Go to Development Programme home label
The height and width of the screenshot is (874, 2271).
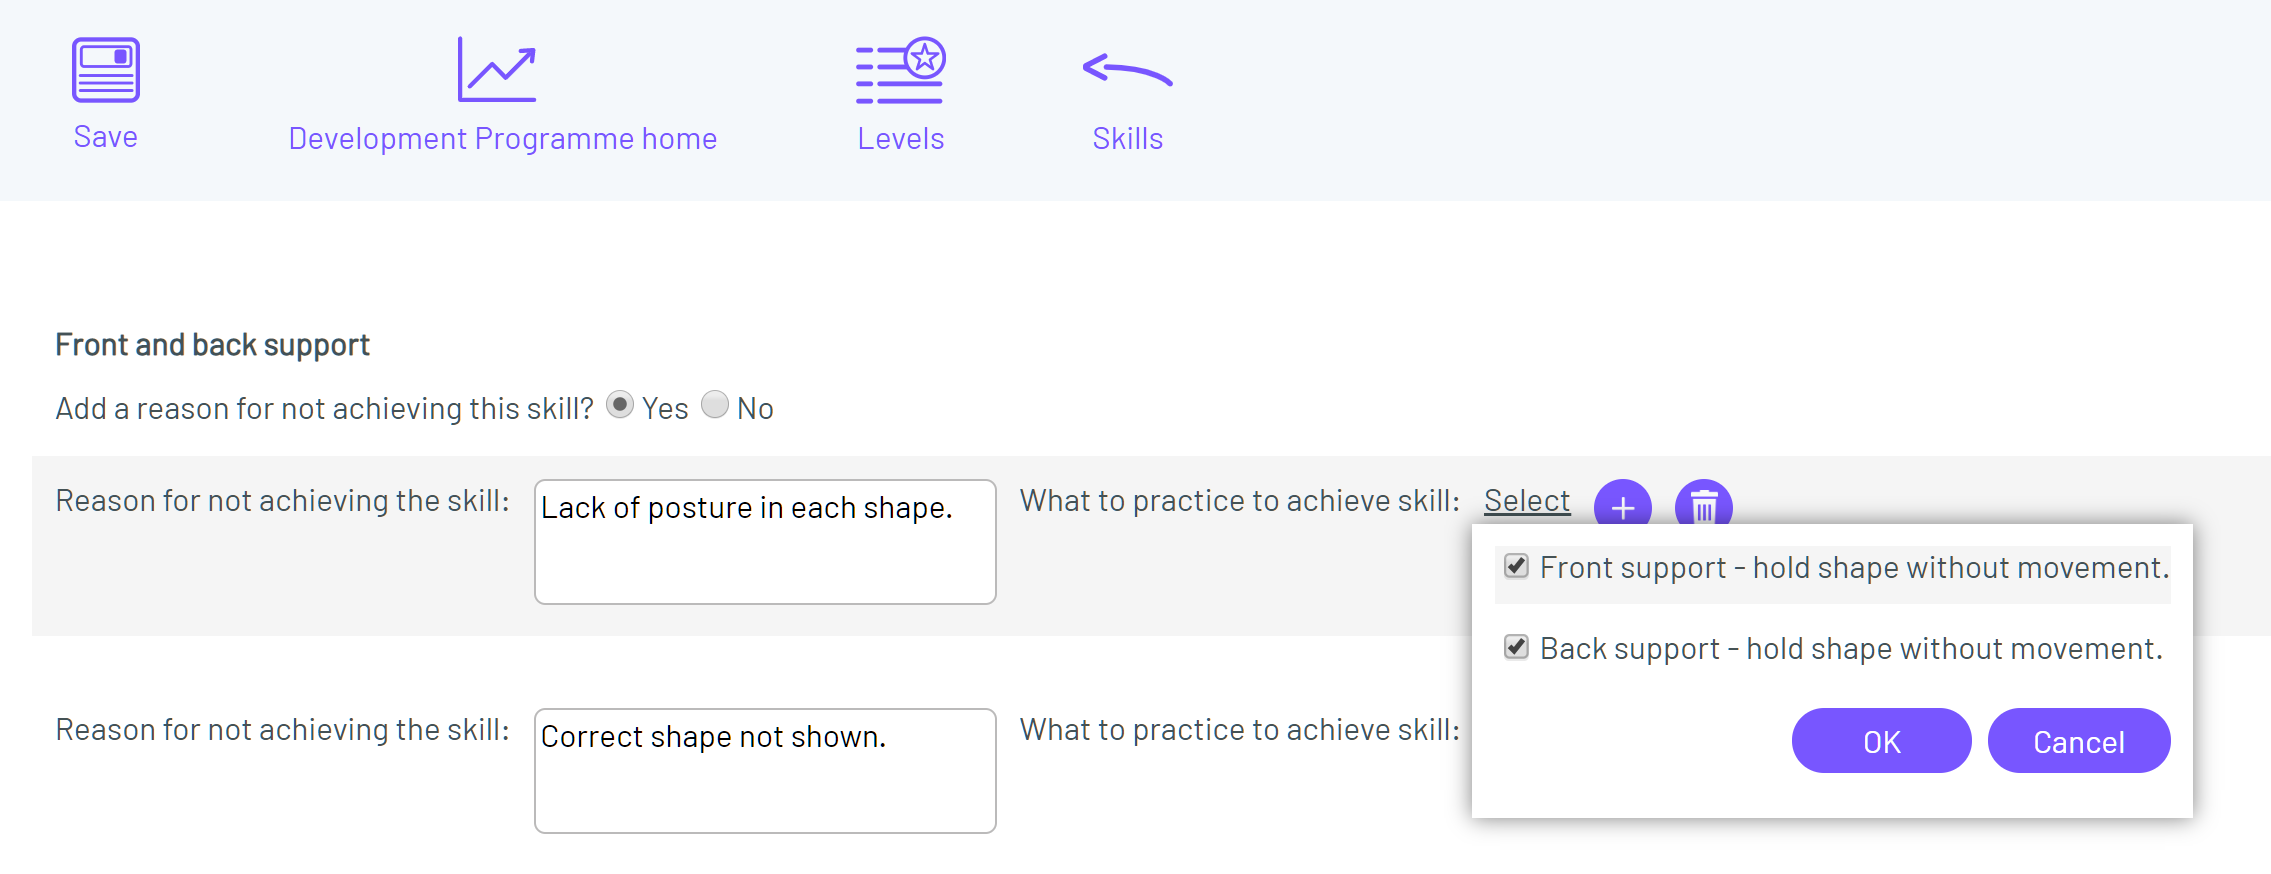tap(503, 138)
